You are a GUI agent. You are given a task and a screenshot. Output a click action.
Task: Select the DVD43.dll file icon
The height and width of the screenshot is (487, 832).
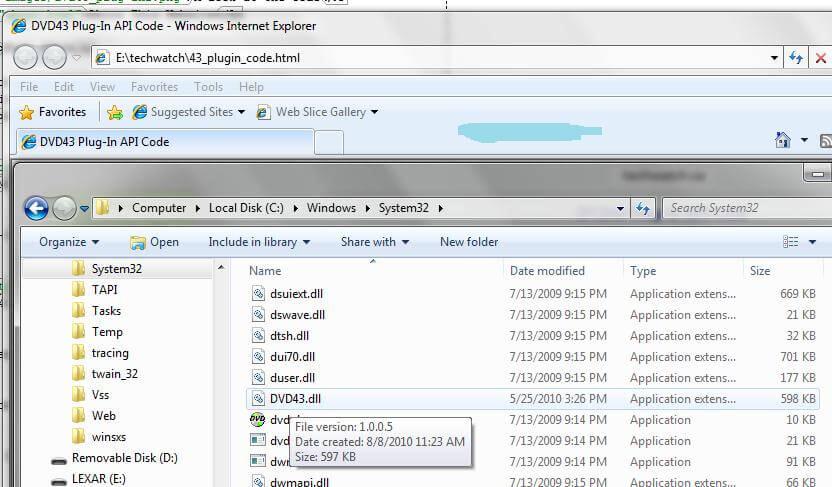[x=258, y=399]
